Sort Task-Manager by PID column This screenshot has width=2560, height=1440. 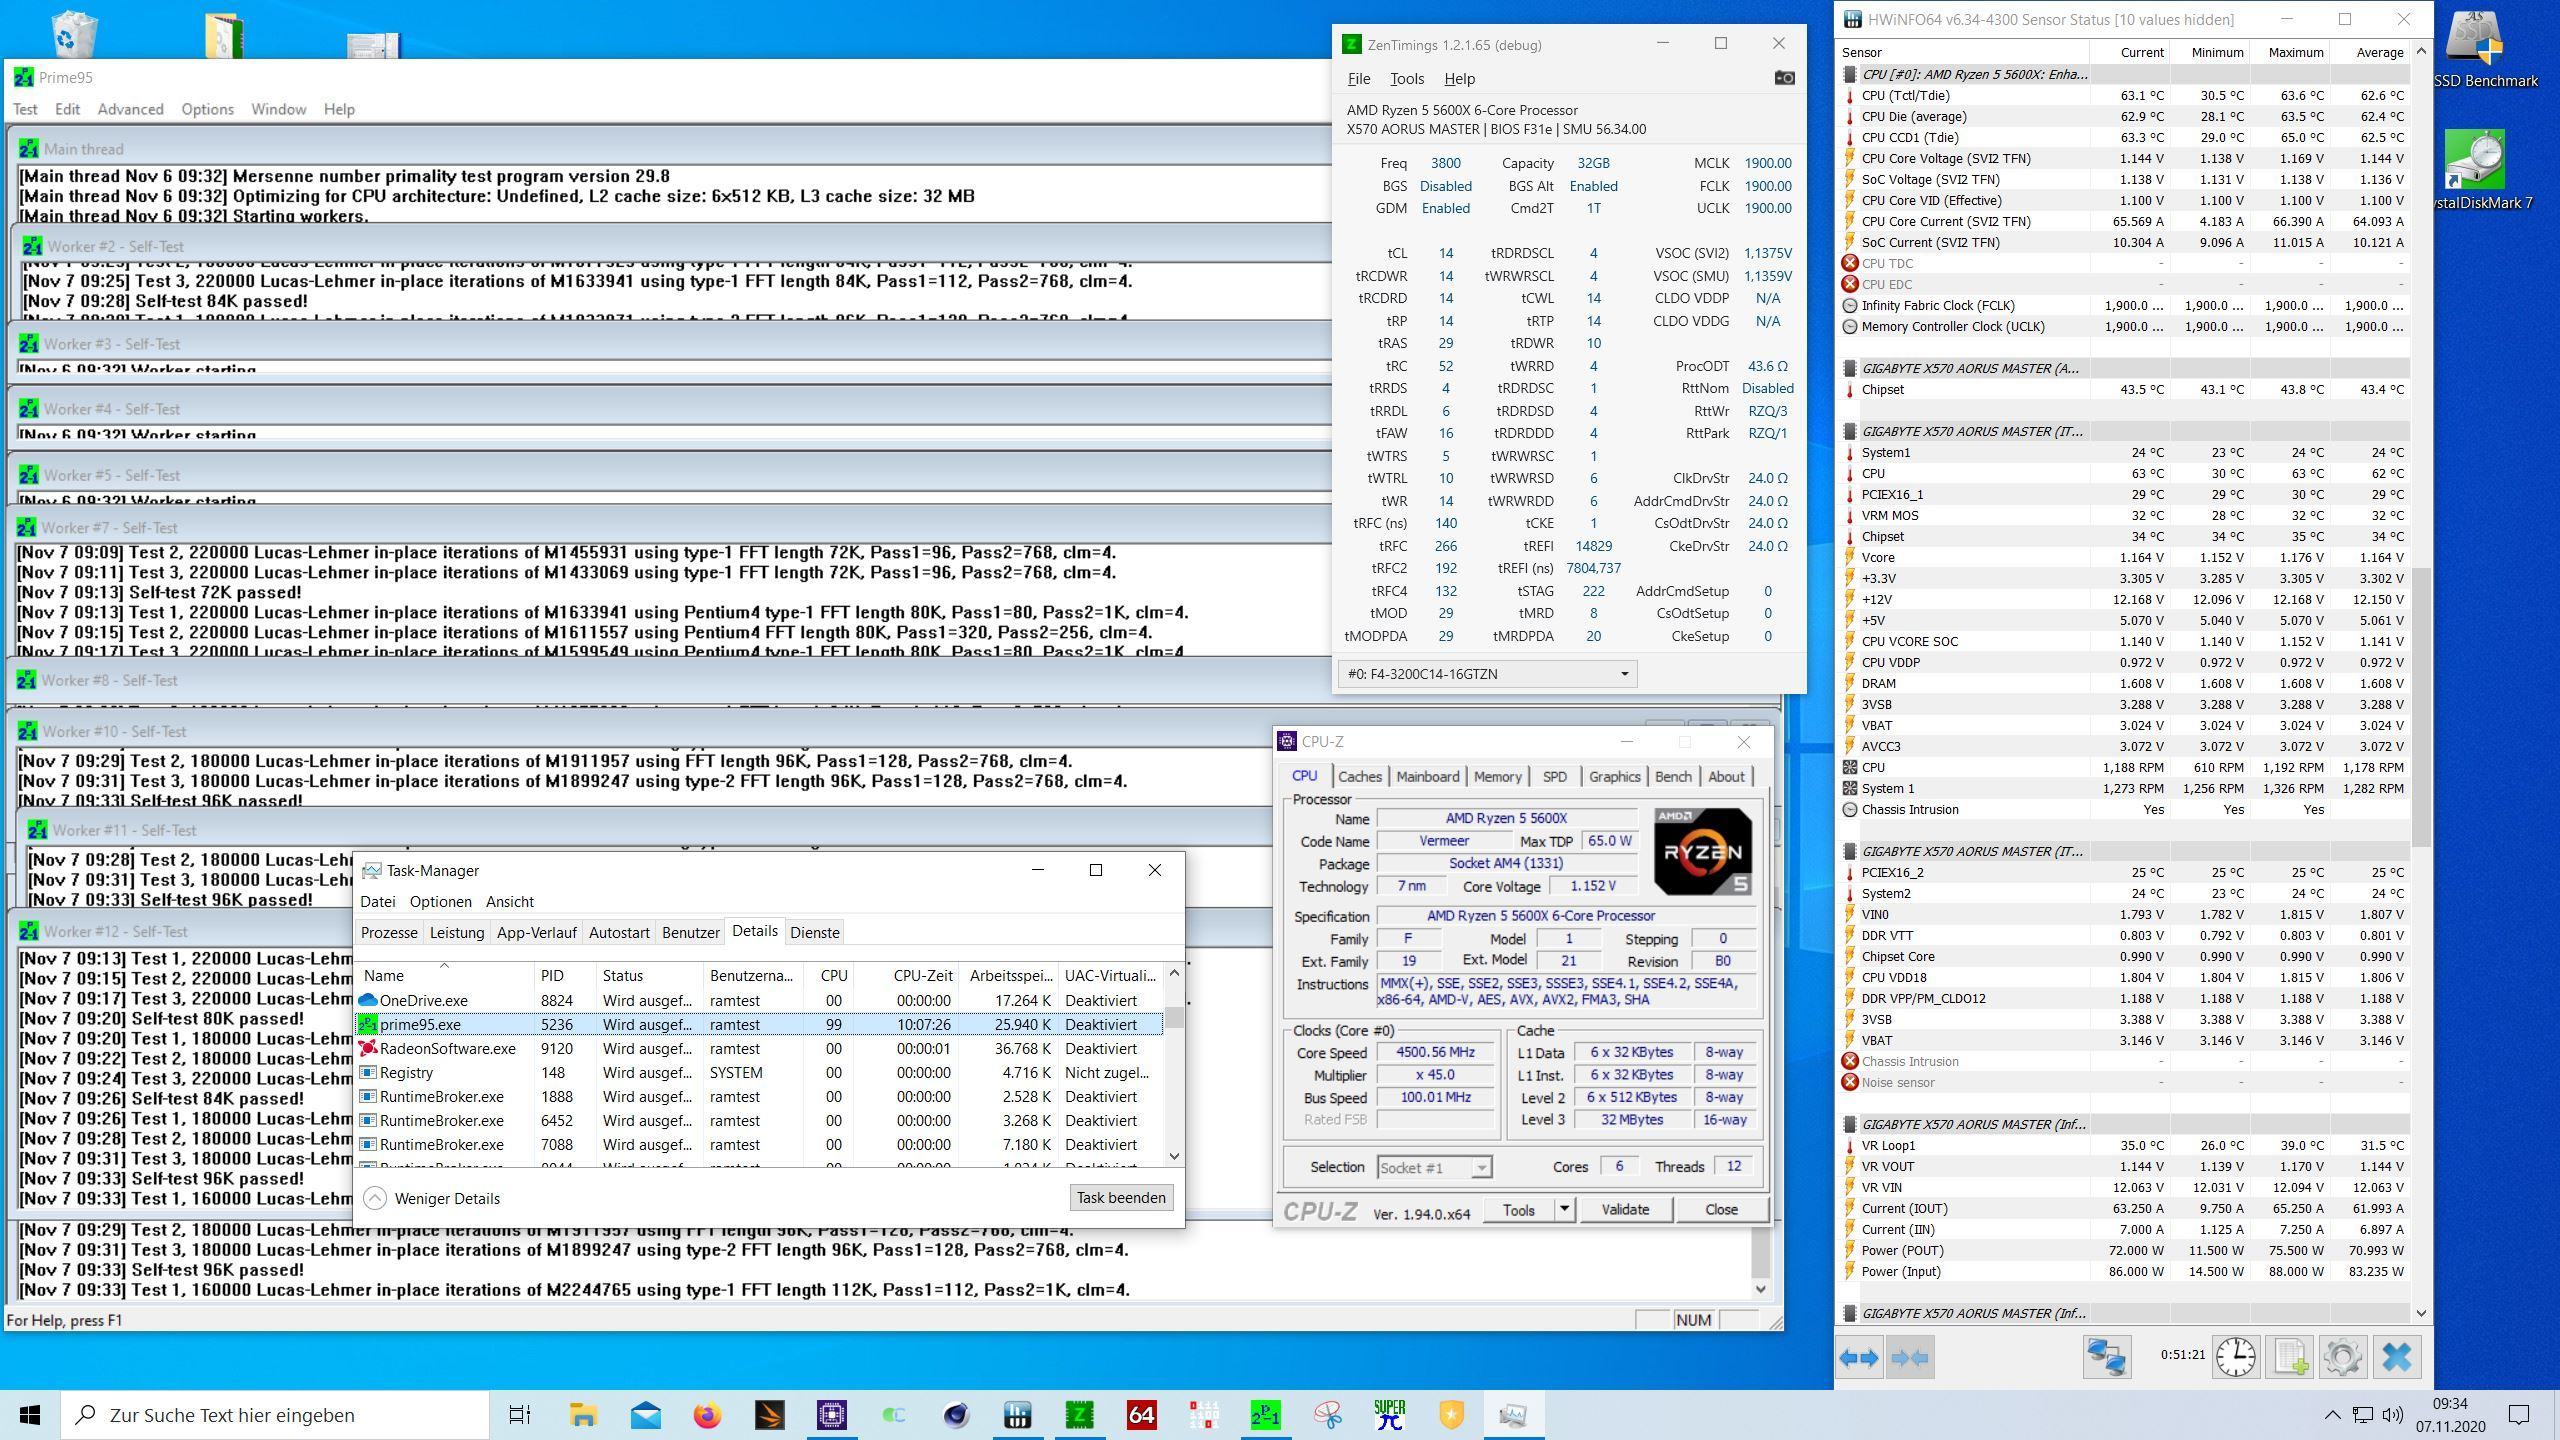[x=564, y=976]
